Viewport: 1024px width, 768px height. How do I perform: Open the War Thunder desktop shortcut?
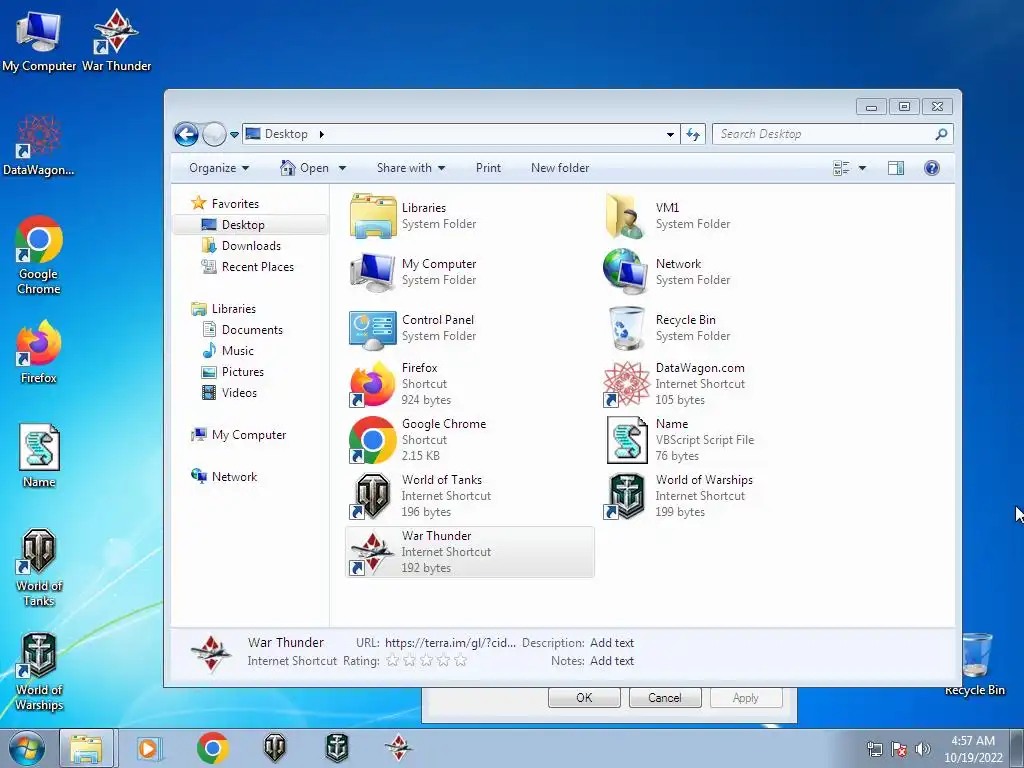pos(116,40)
